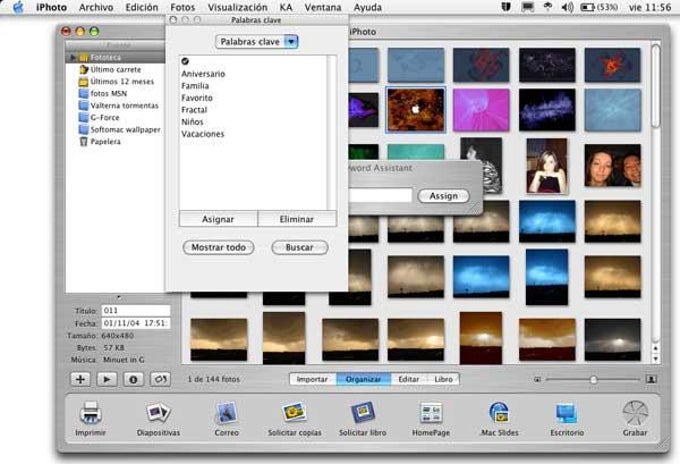
Task: Click the Solicitar copias icon
Action: click(x=294, y=412)
